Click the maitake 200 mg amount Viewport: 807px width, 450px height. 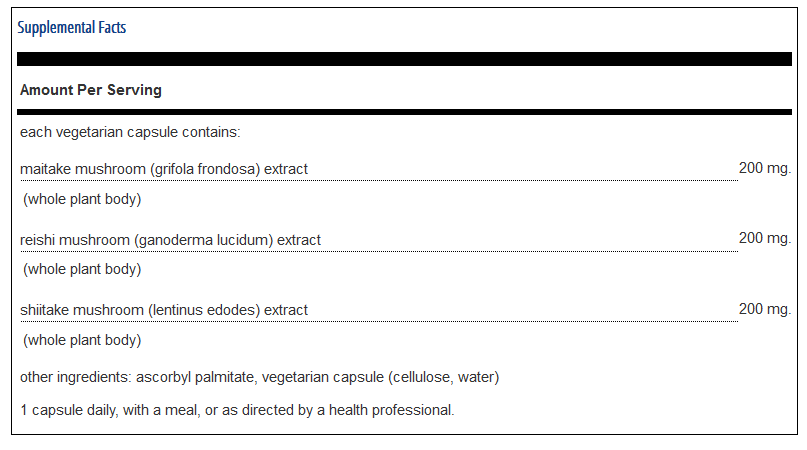coord(765,168)
